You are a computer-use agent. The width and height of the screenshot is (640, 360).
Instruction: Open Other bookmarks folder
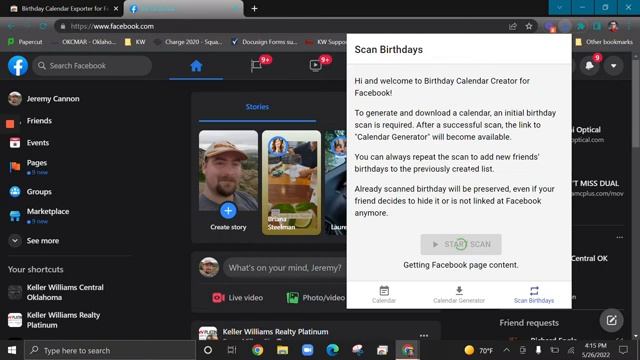[x=604, y=42]
